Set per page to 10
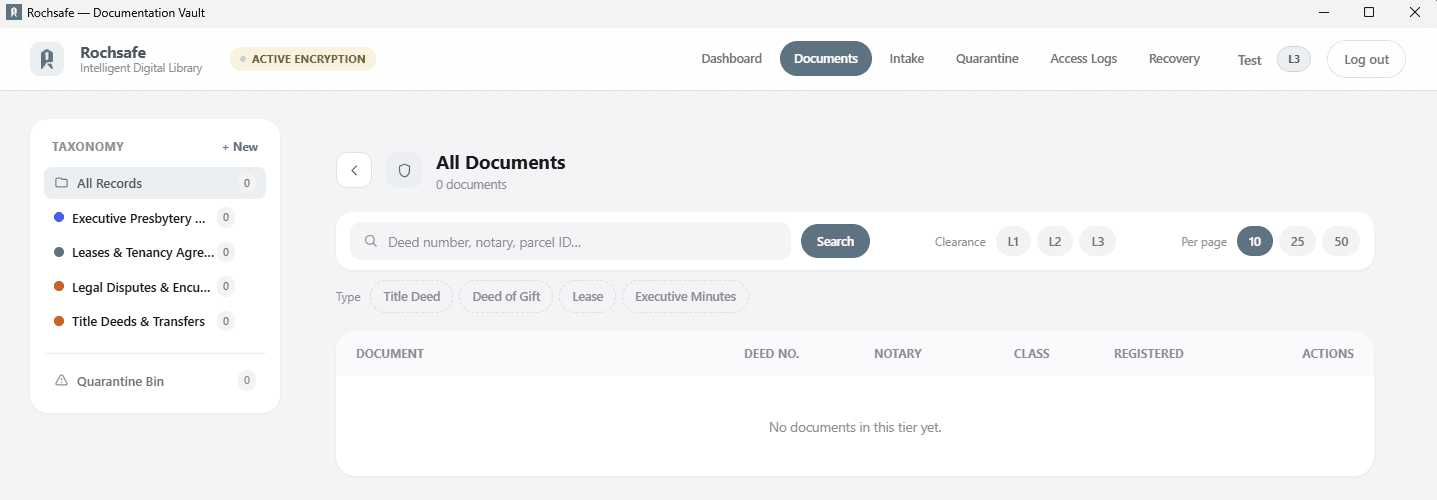 pyautogui.click(x=1255, y=241)
